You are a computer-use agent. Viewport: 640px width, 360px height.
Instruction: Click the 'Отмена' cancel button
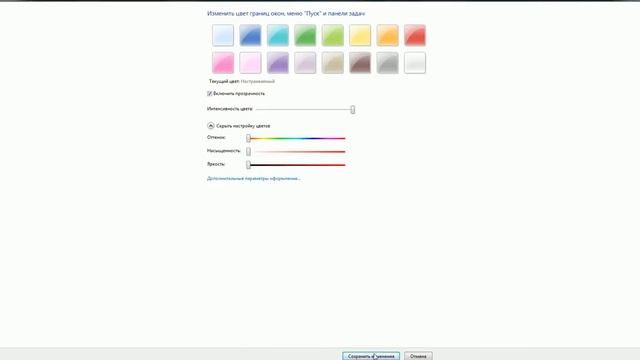[x=418, y=356]
